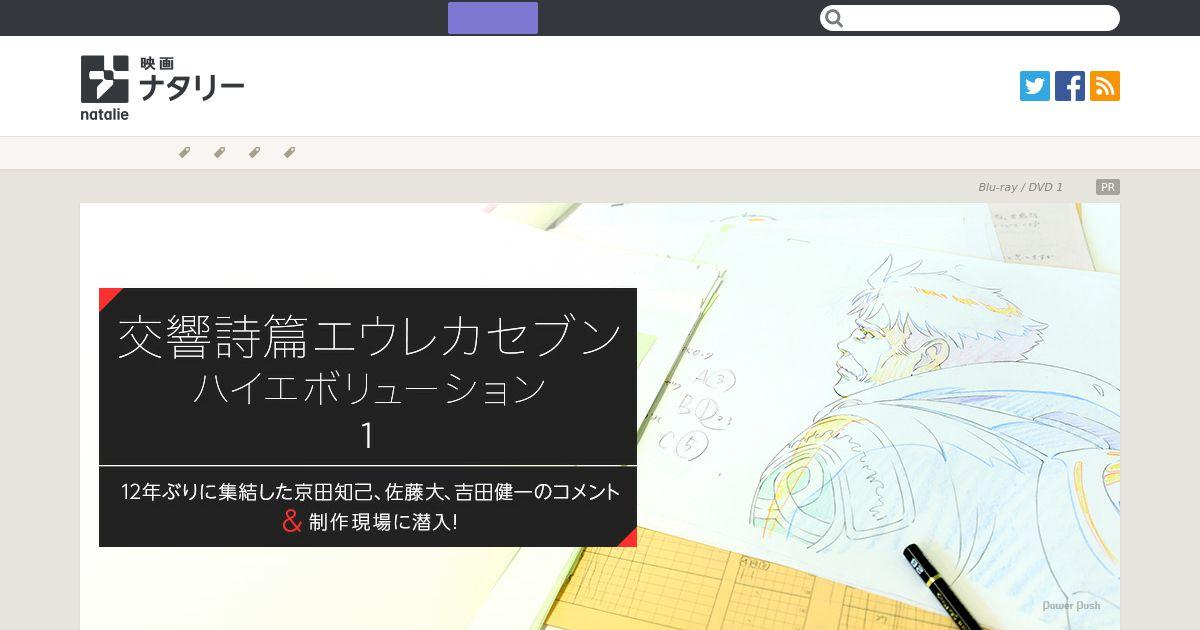
Task: Open the orange RSS feed icon
Action: coord(1105,86)
